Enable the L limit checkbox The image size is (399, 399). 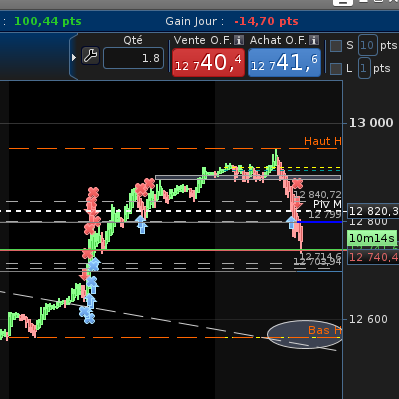(336, 69)
